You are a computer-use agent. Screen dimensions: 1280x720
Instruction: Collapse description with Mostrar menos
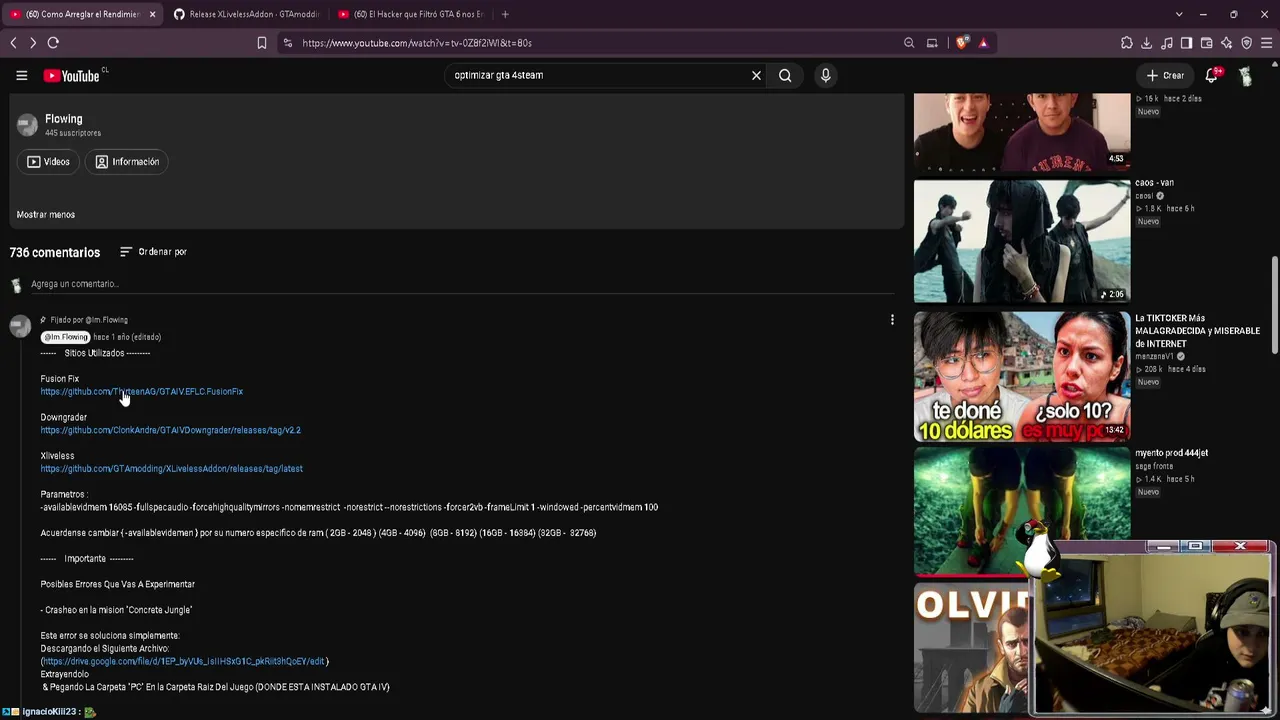46,215
